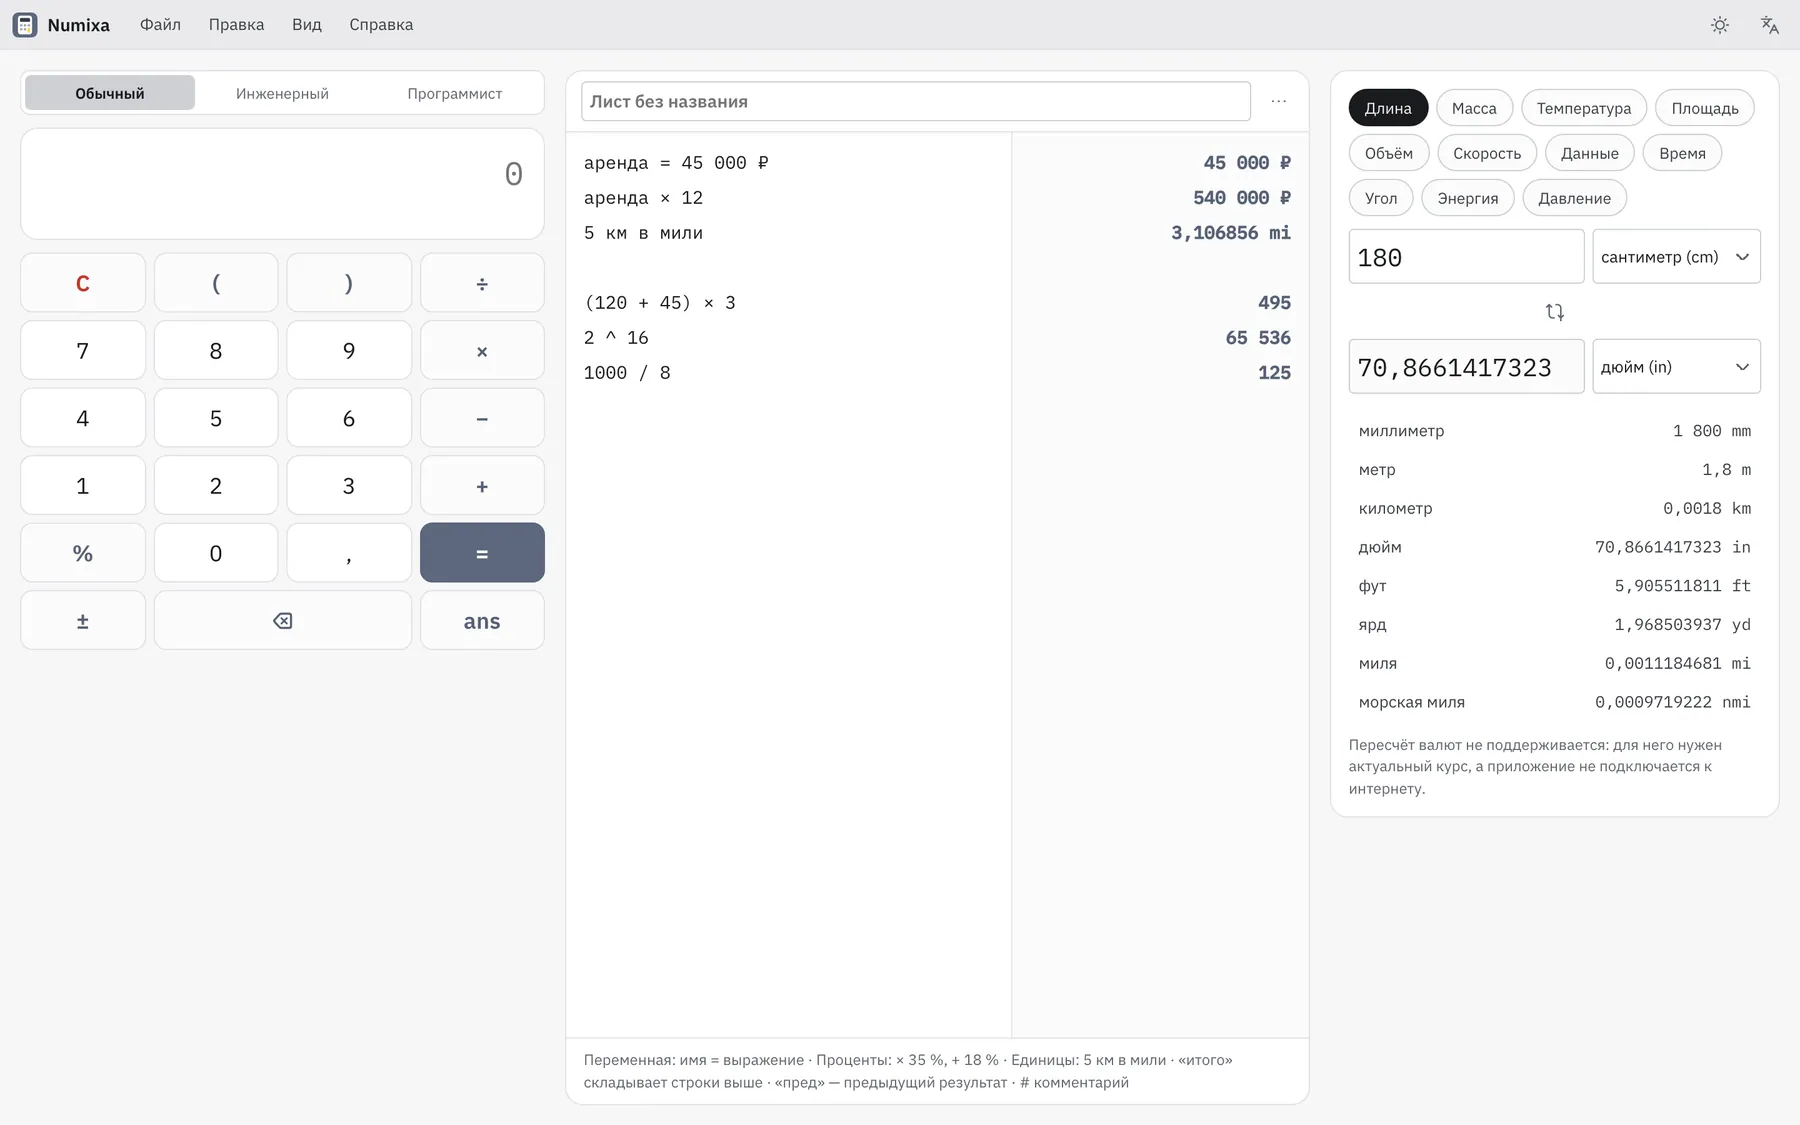Expand the дюйм (in) unit dropdown
1800x1125 pixels.
1676,367
